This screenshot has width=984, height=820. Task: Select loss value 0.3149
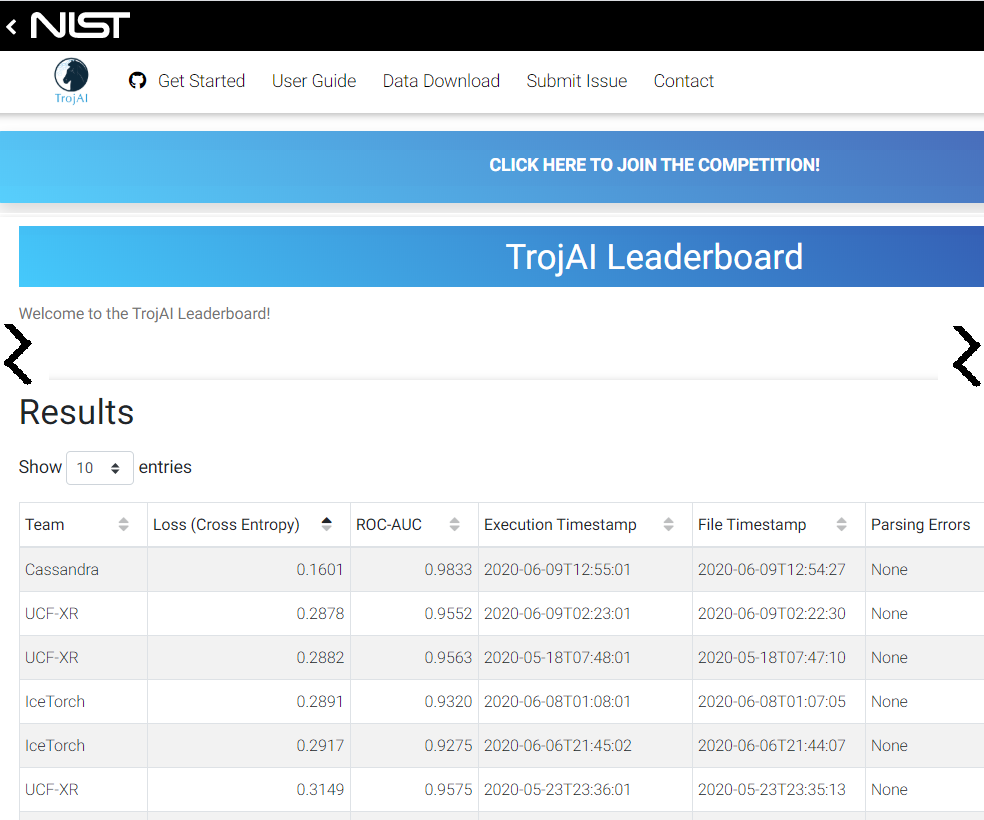click(x=320, y=789)
